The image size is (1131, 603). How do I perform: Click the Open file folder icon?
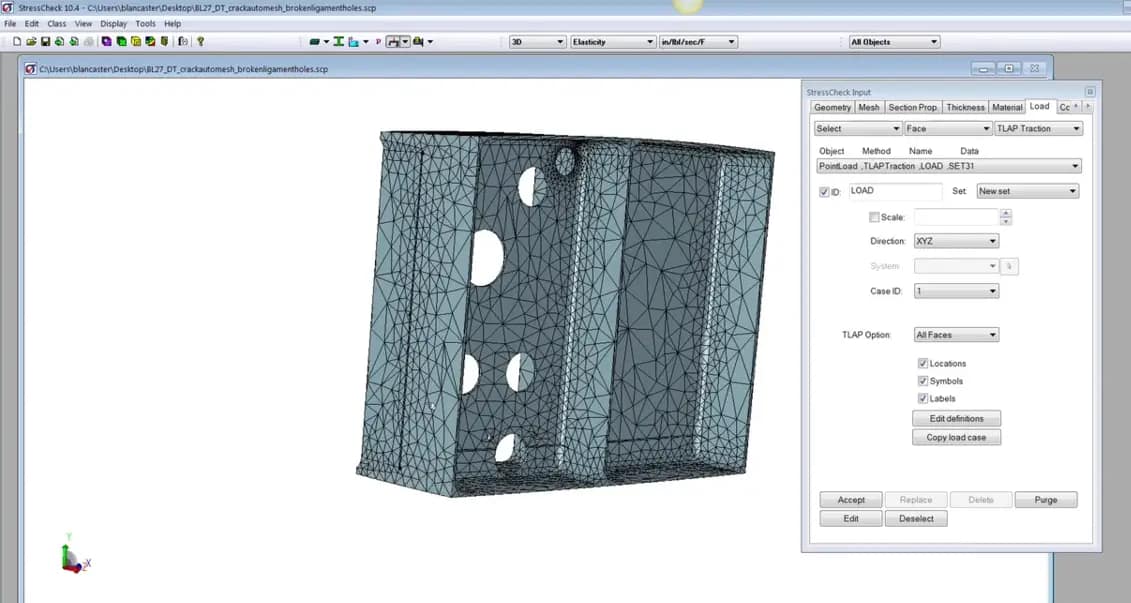[30, 41]
